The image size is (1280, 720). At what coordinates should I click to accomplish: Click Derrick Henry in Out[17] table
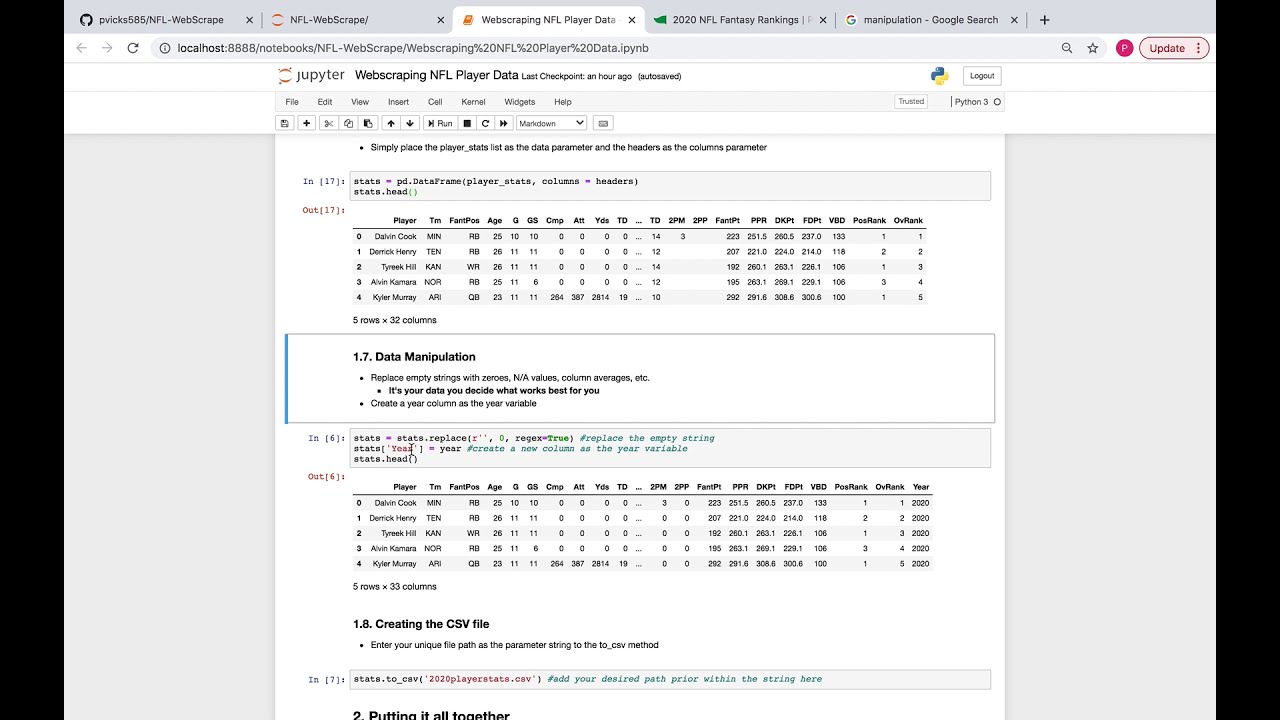click(393, 252)
